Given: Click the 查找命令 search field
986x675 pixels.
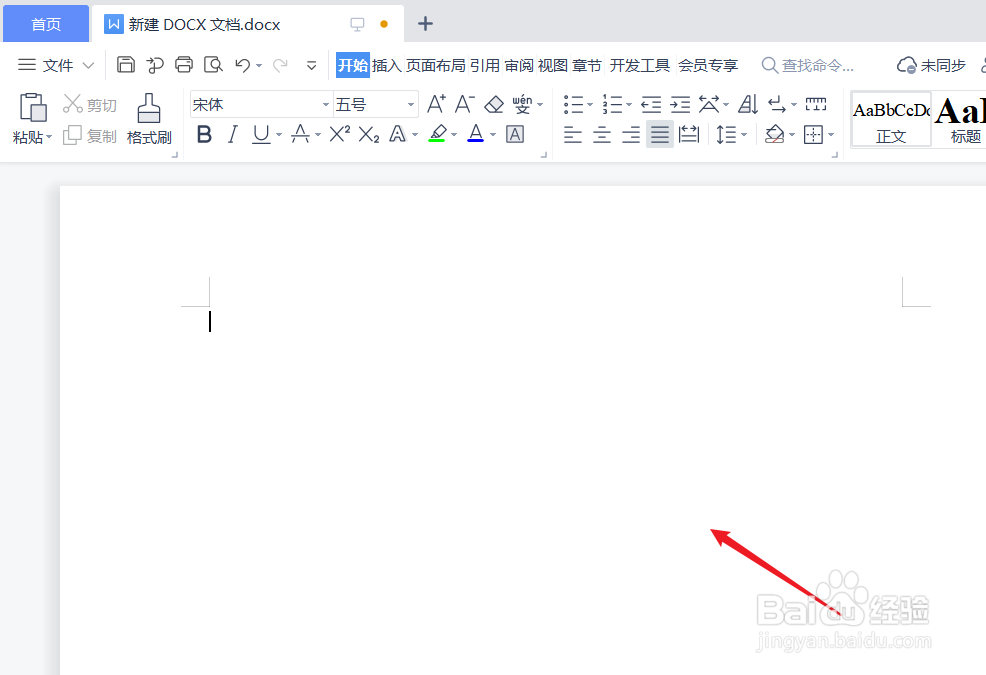Looking at the screenshot, I should (808, 65).
